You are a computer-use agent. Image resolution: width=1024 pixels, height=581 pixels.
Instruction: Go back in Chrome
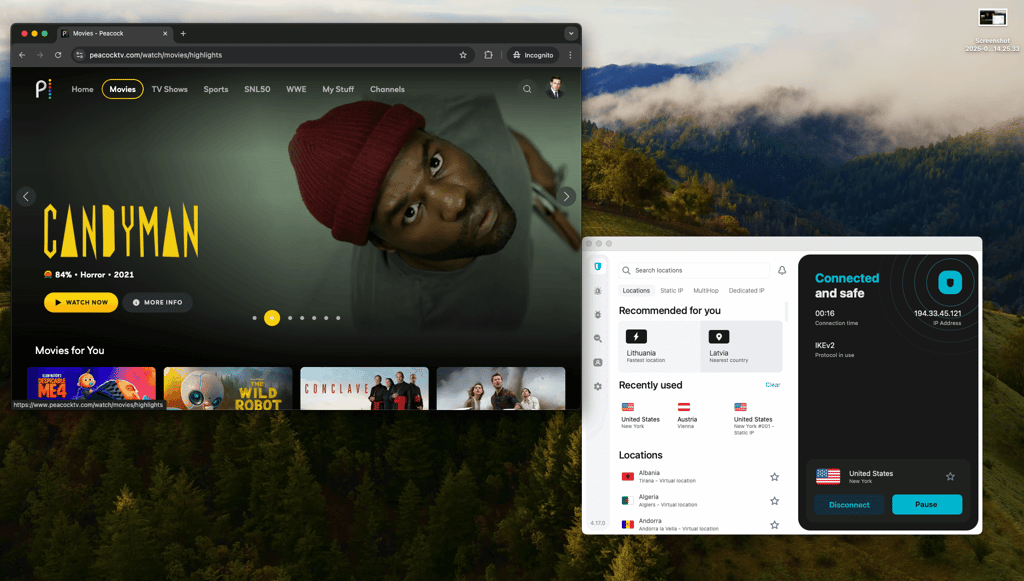click(x=22, y=55)
